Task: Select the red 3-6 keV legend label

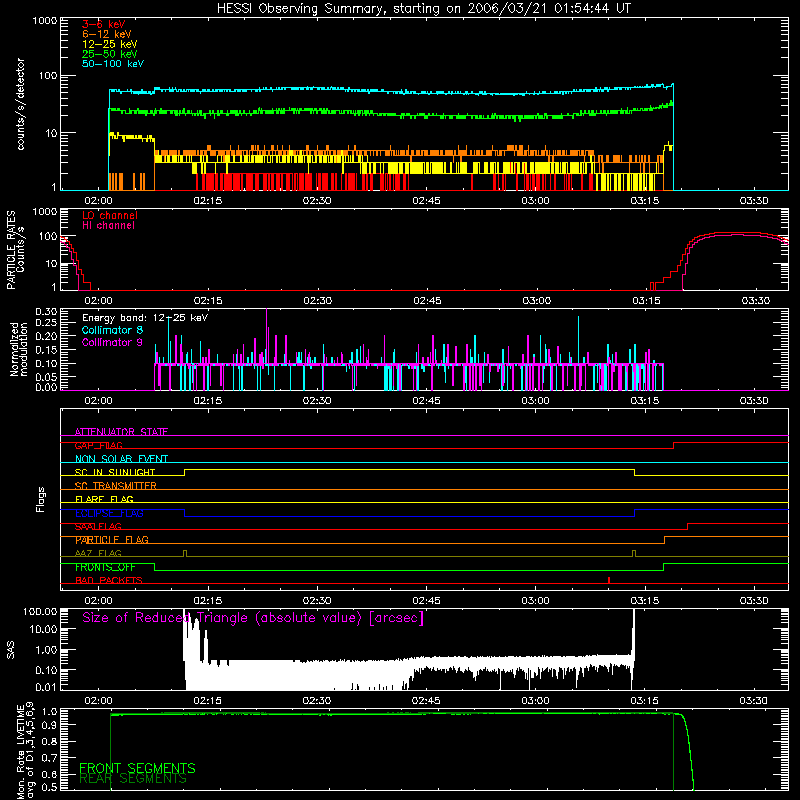Action: 104,24
